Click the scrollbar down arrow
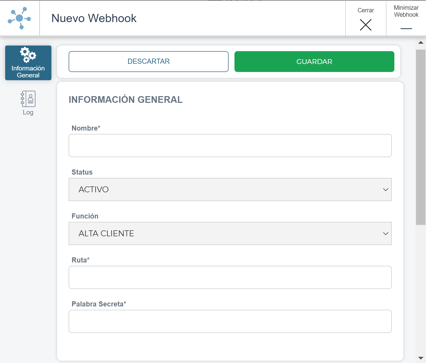 421,358
